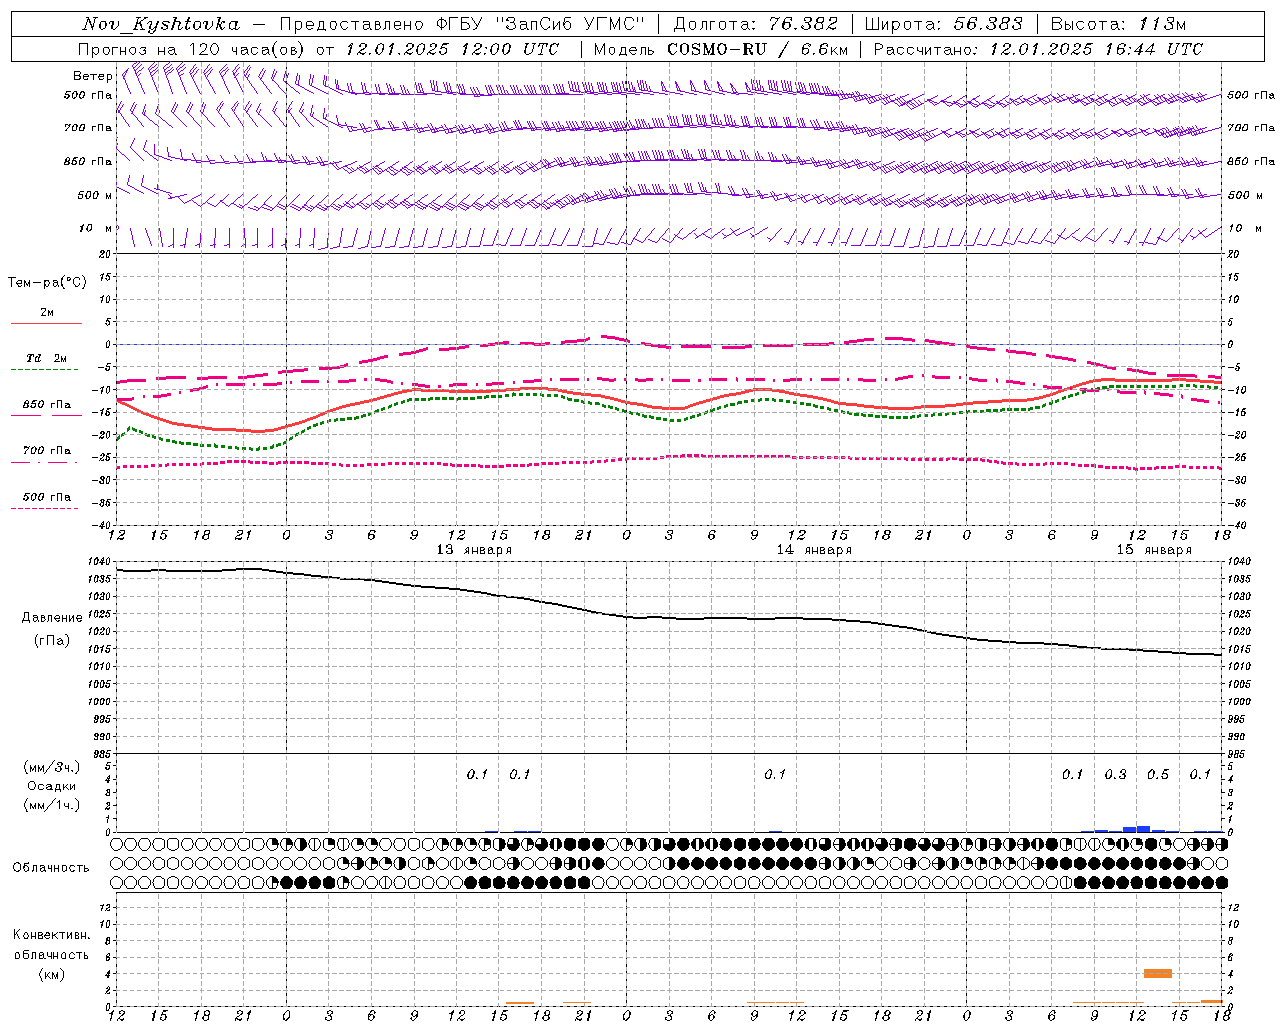Click the 'Тем-ра(°C)' temperature panel label
Viewport: 1280px width, 1024px height.
[x=47, y=282]
